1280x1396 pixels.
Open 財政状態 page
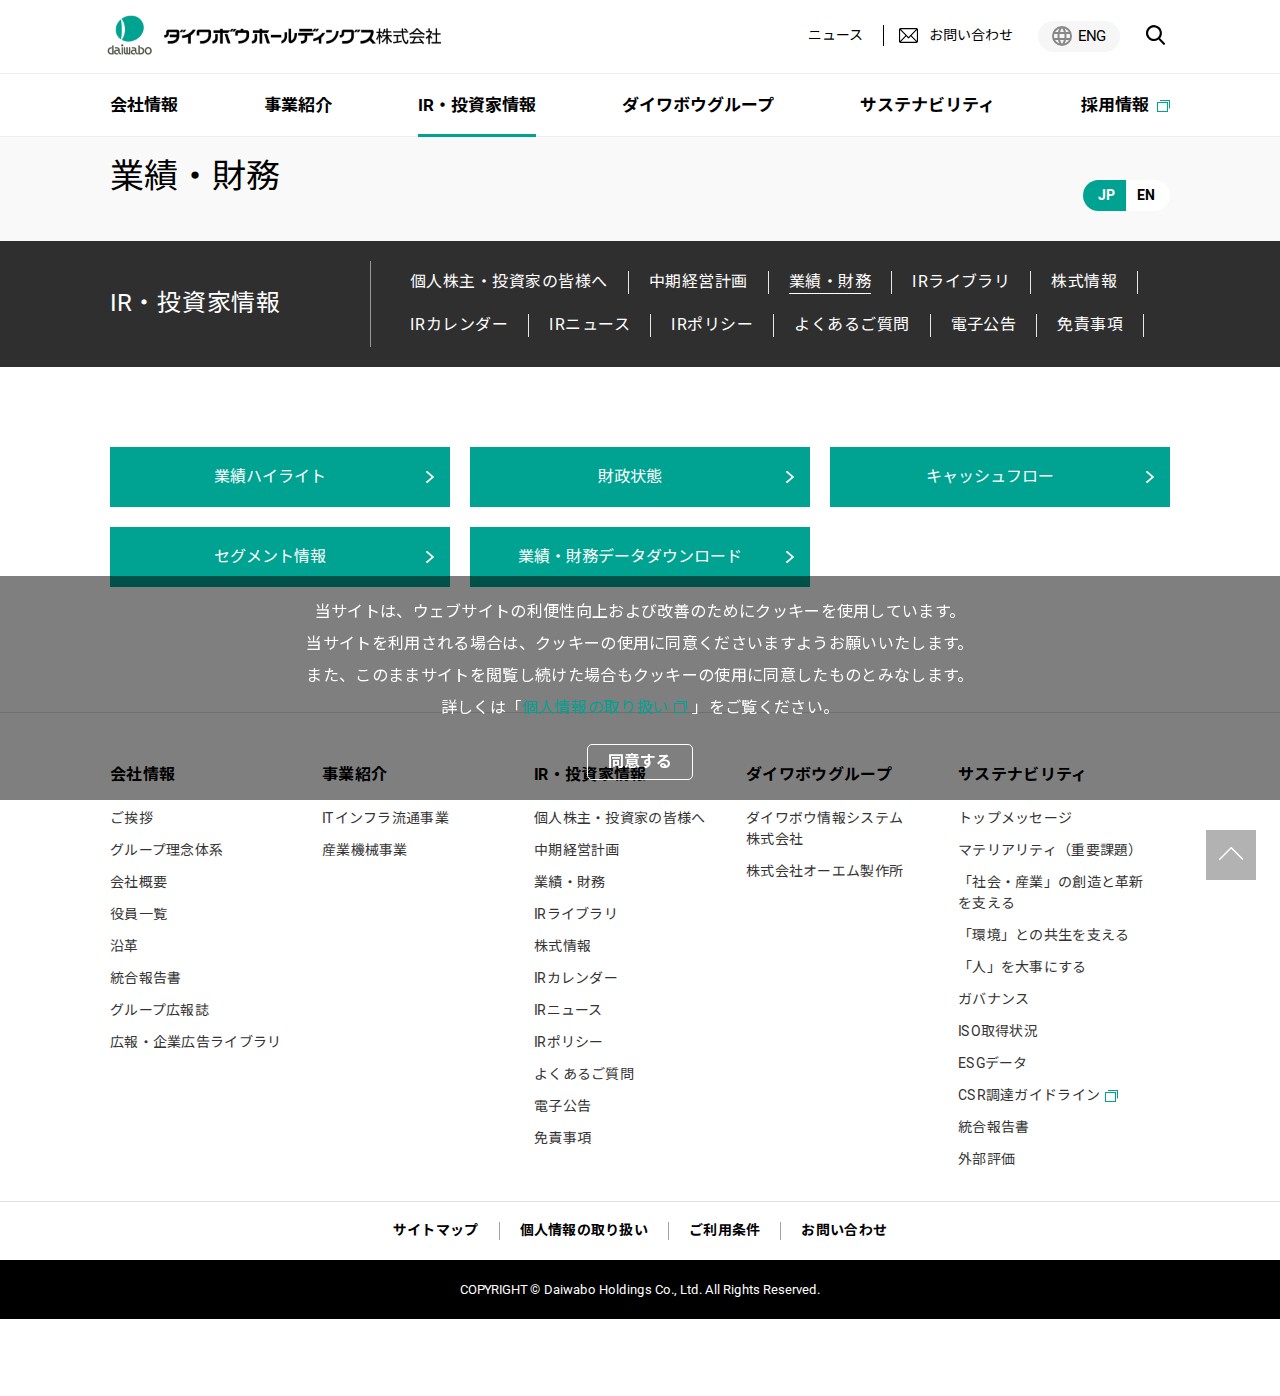point(640,477)
